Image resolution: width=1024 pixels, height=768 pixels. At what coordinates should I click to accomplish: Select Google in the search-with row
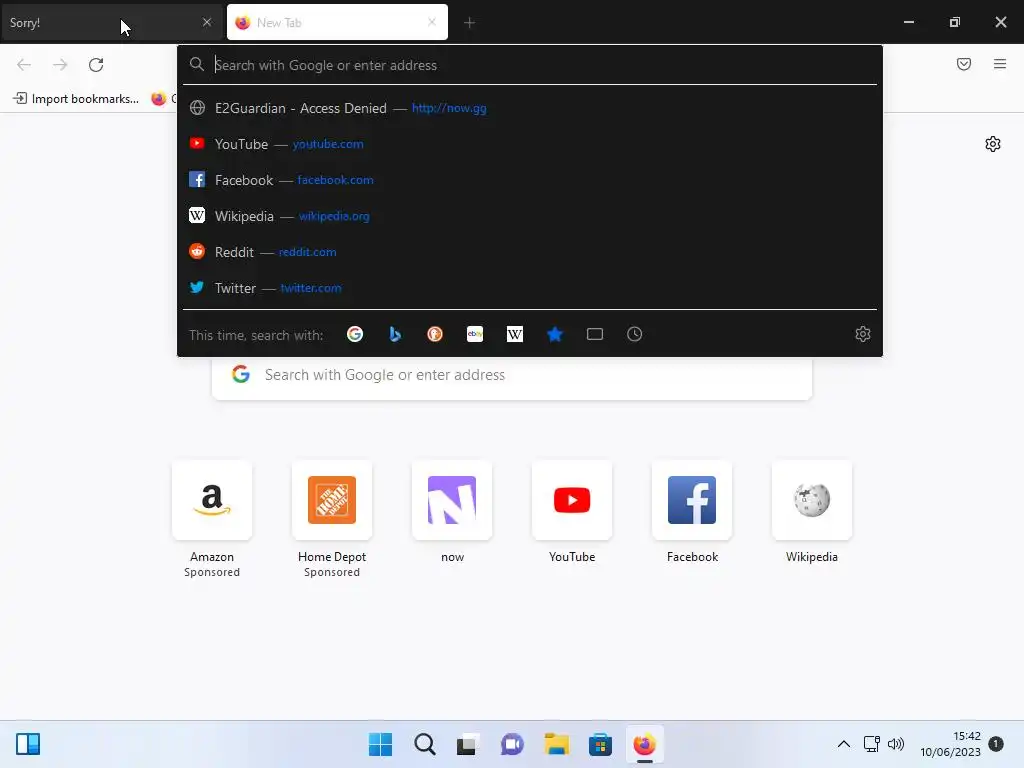(355, 334)
